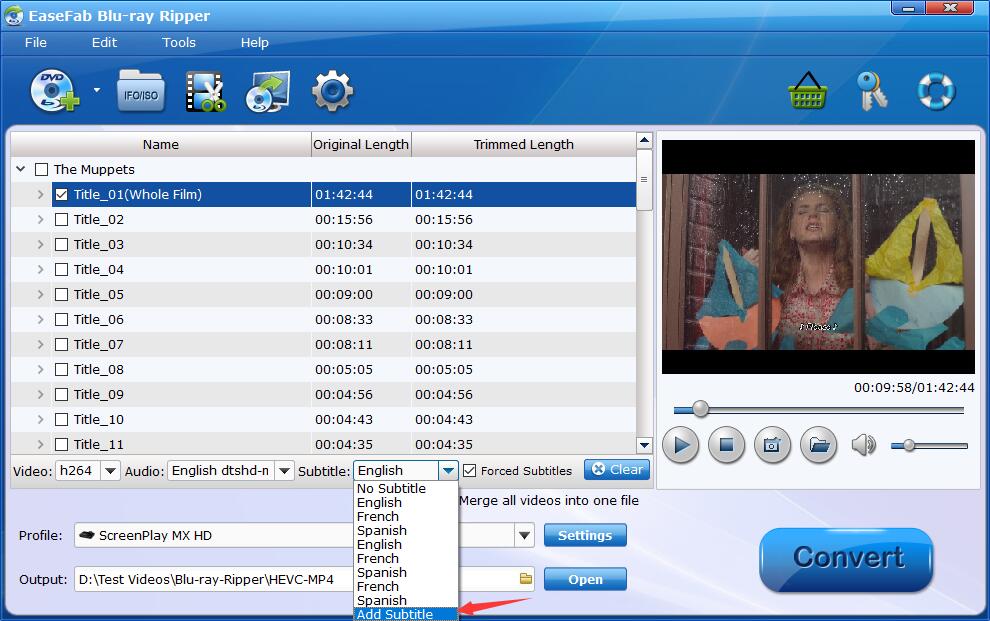The height and width of the screenshot is (621, 990).
Task: Click the Merge all videos into one file label
Action: [549, 500]
